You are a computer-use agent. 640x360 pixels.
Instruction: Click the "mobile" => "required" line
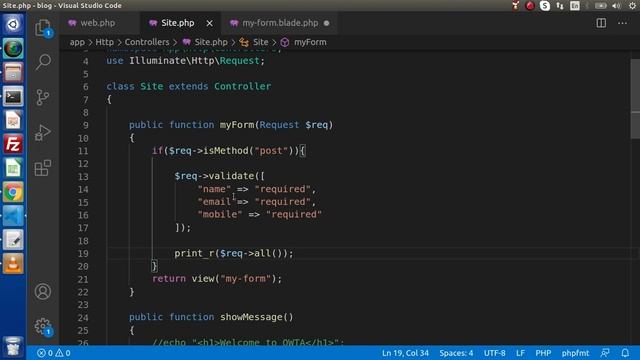tap(260, 215)
